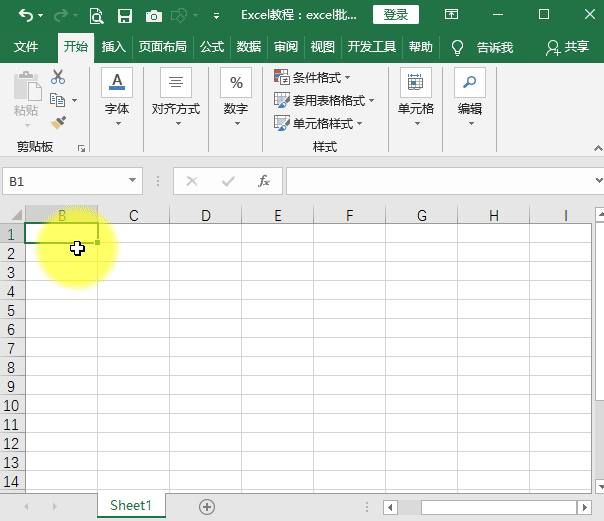Open the 剪贴板 dialog launcher

point(81,148)
